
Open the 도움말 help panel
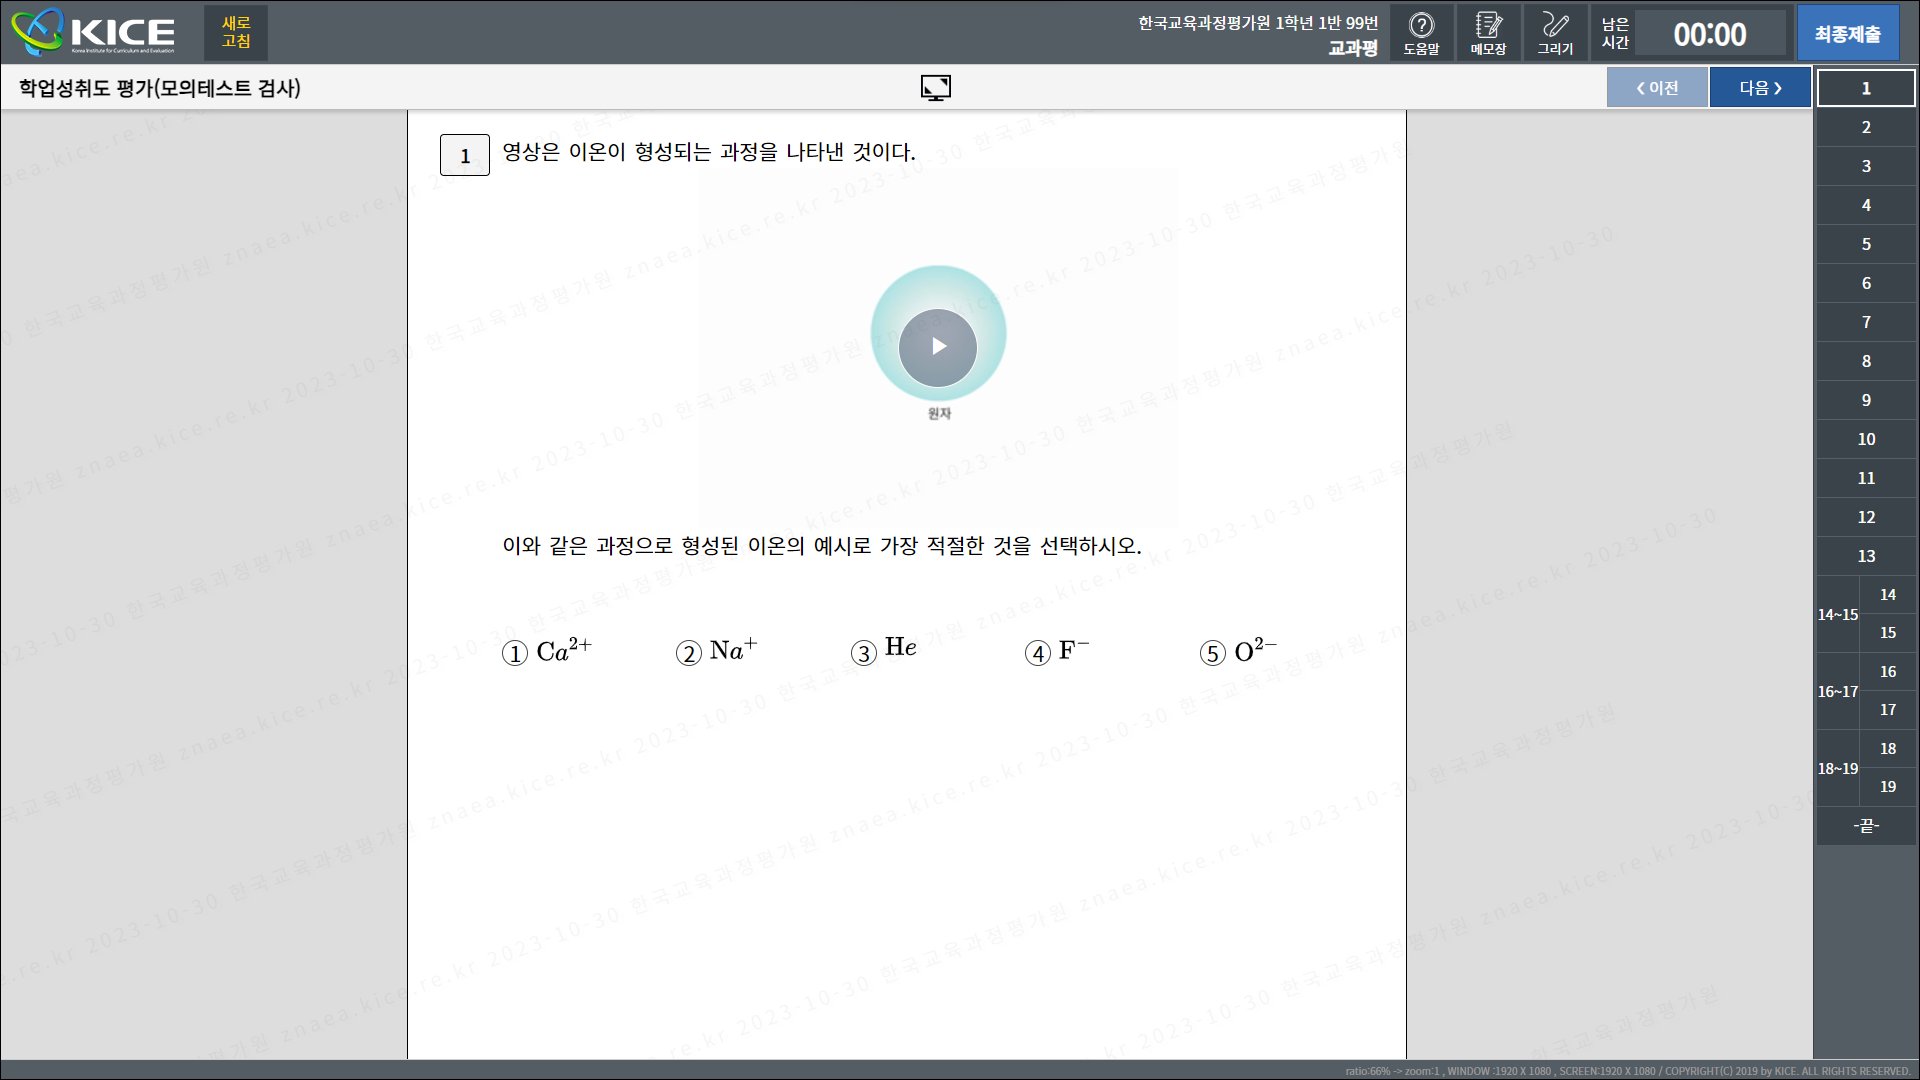[x=1421, y=32]
